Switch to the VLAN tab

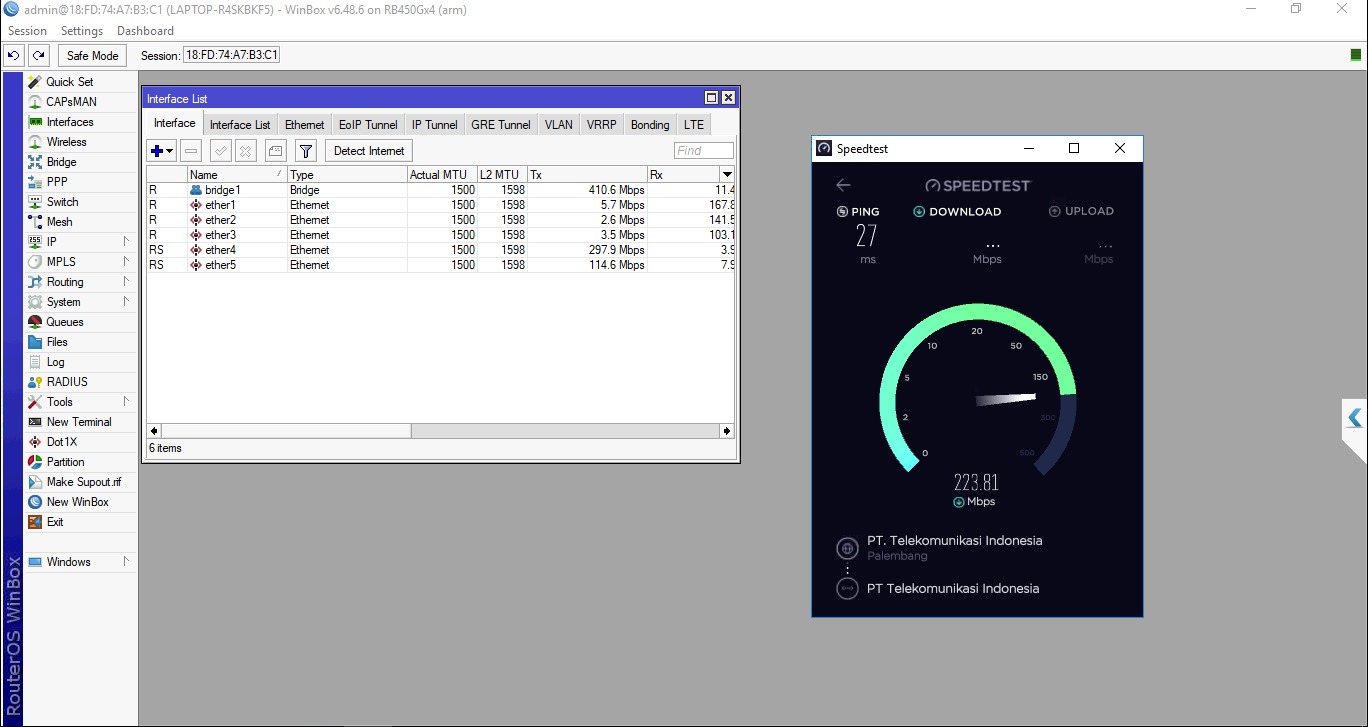559,124
